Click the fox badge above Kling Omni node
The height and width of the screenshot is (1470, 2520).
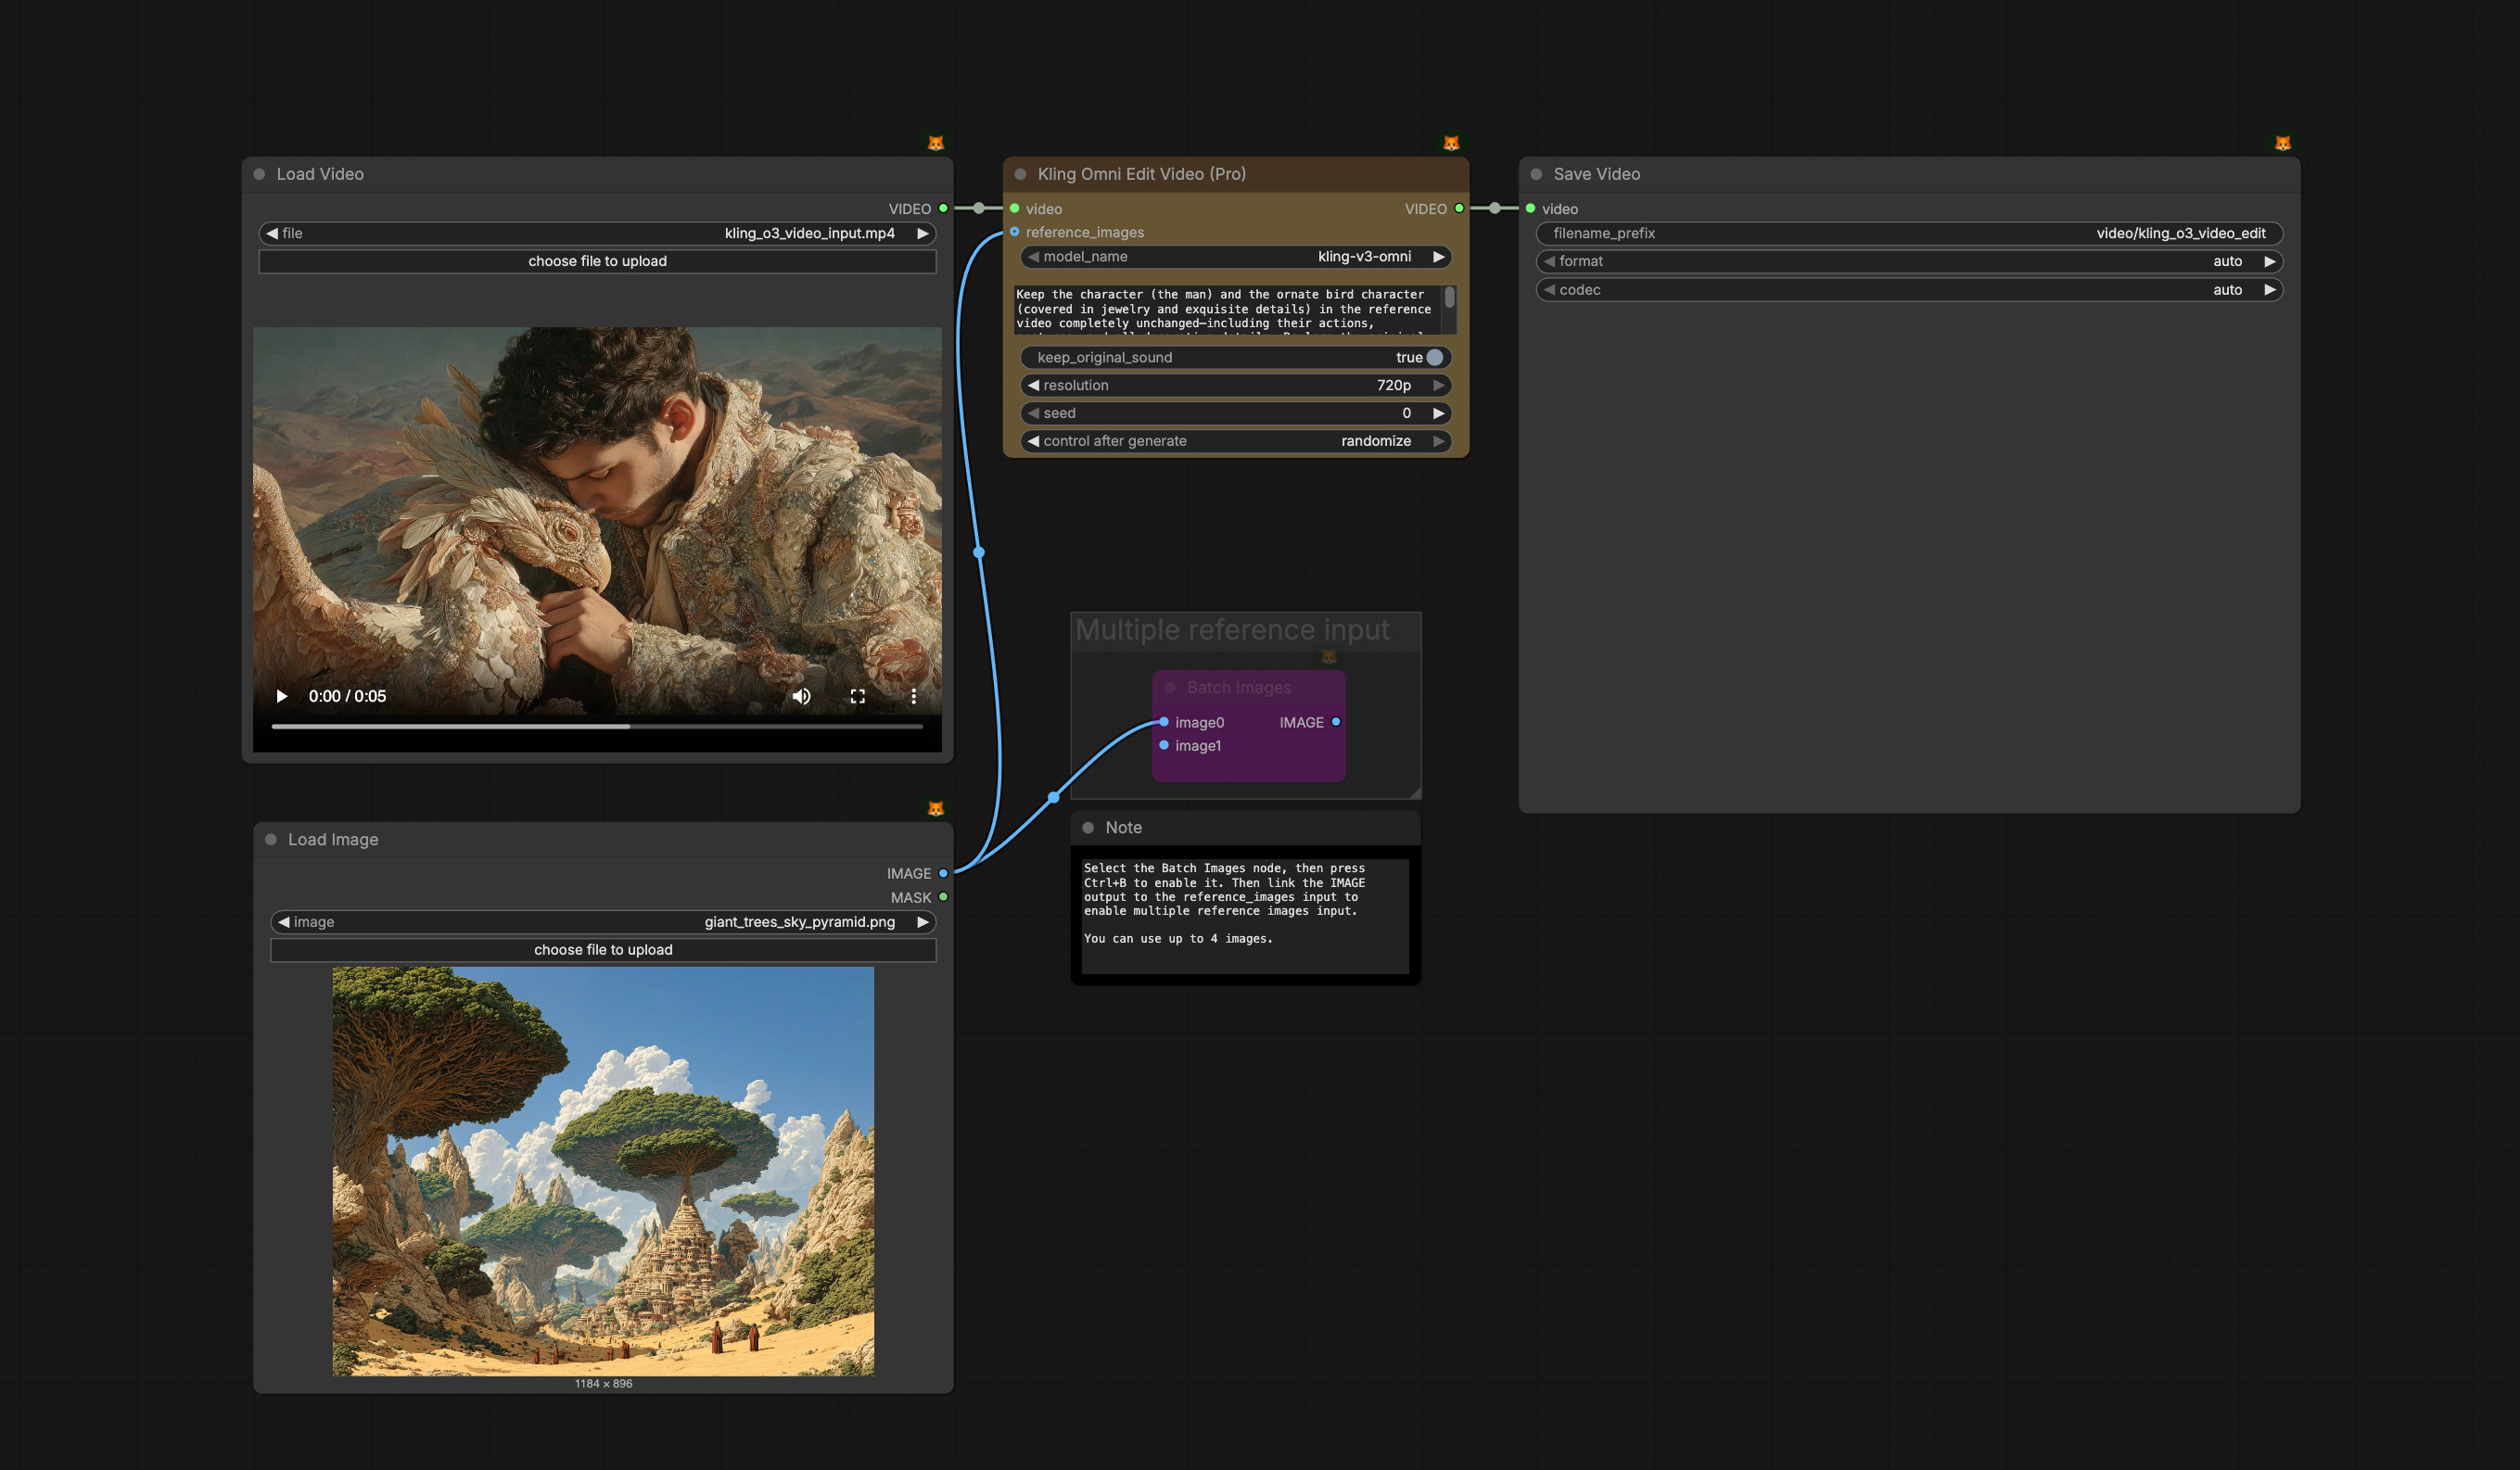(1450, 143)
